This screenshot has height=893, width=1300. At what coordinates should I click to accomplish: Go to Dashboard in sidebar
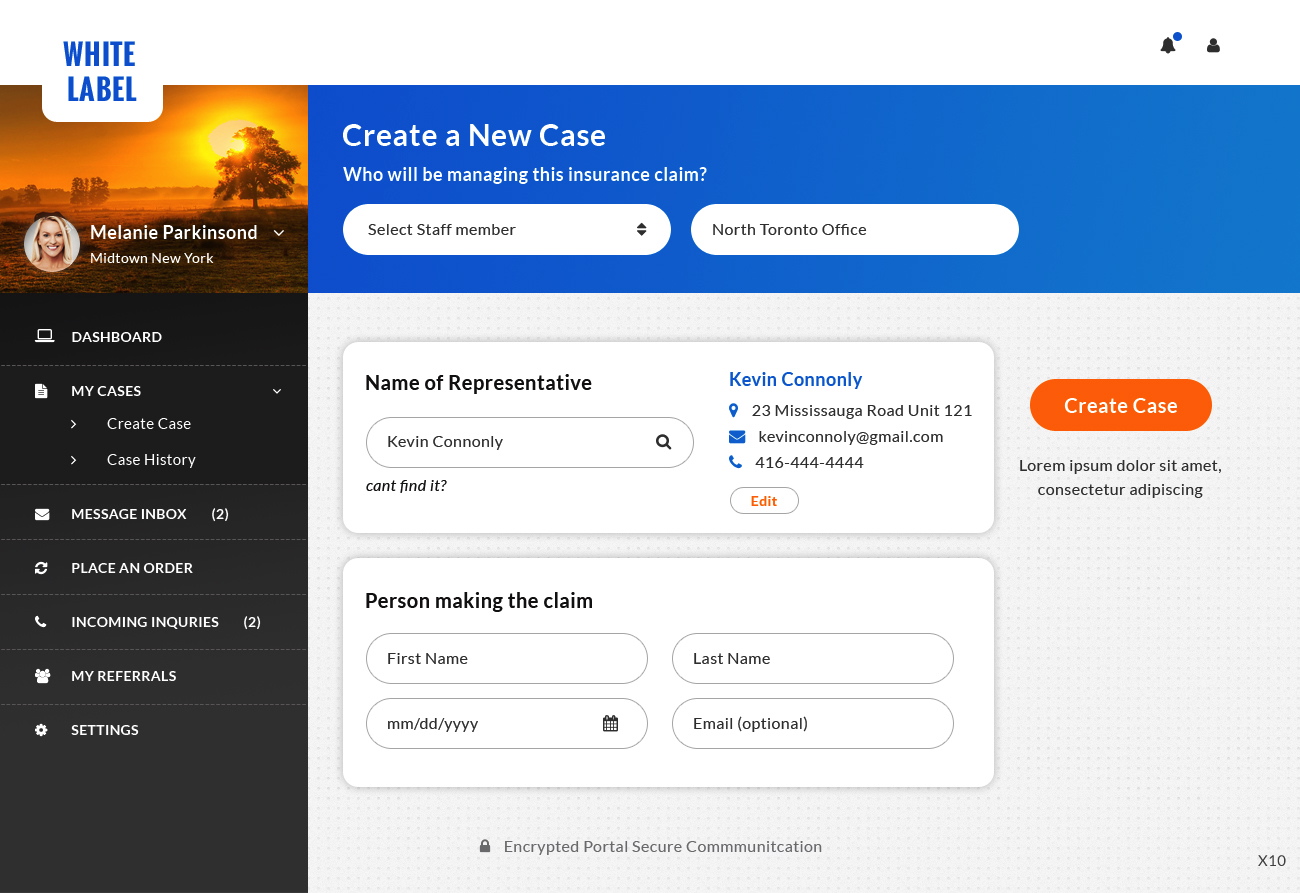pyautogui.click(x=116, y=337)
